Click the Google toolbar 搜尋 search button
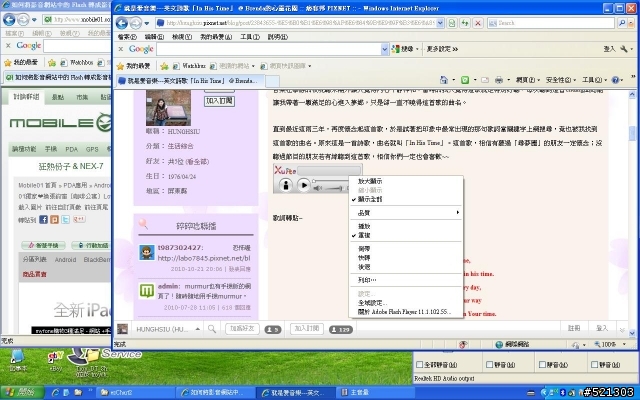The image size is (640, 400). (405, 49)
